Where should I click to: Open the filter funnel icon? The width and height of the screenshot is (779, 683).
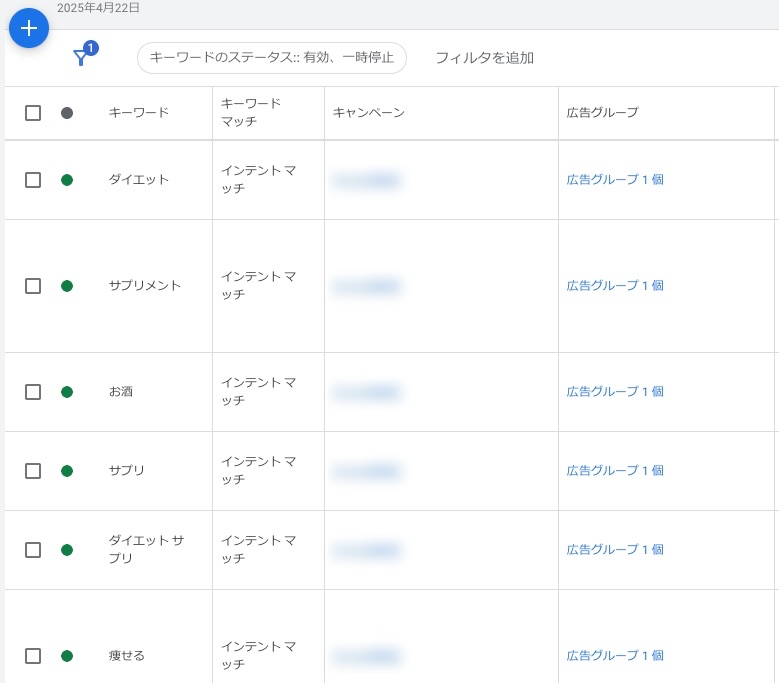pos(81,57)
